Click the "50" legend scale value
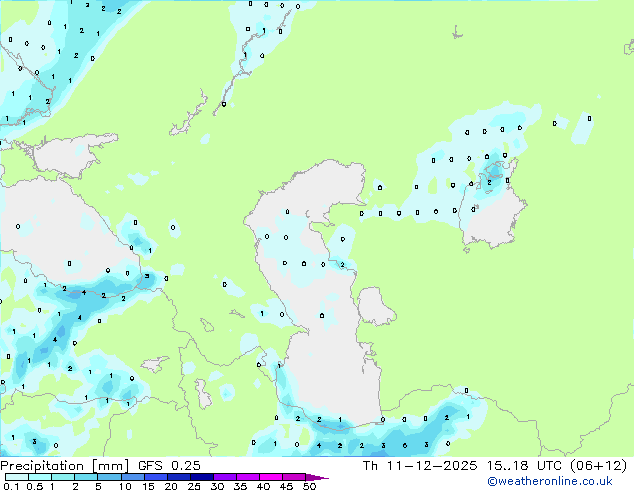634x490 pixels. (309, 486)
